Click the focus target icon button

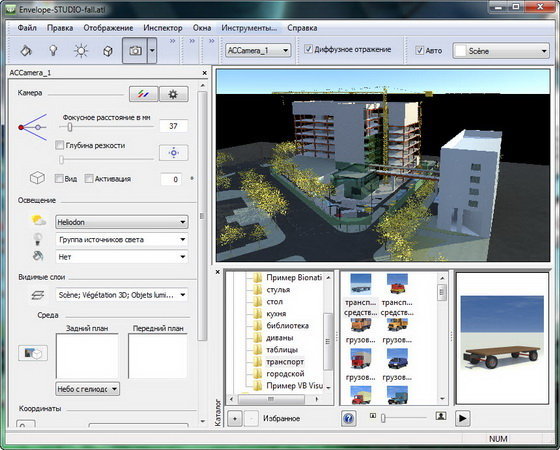tap(173, 153)
